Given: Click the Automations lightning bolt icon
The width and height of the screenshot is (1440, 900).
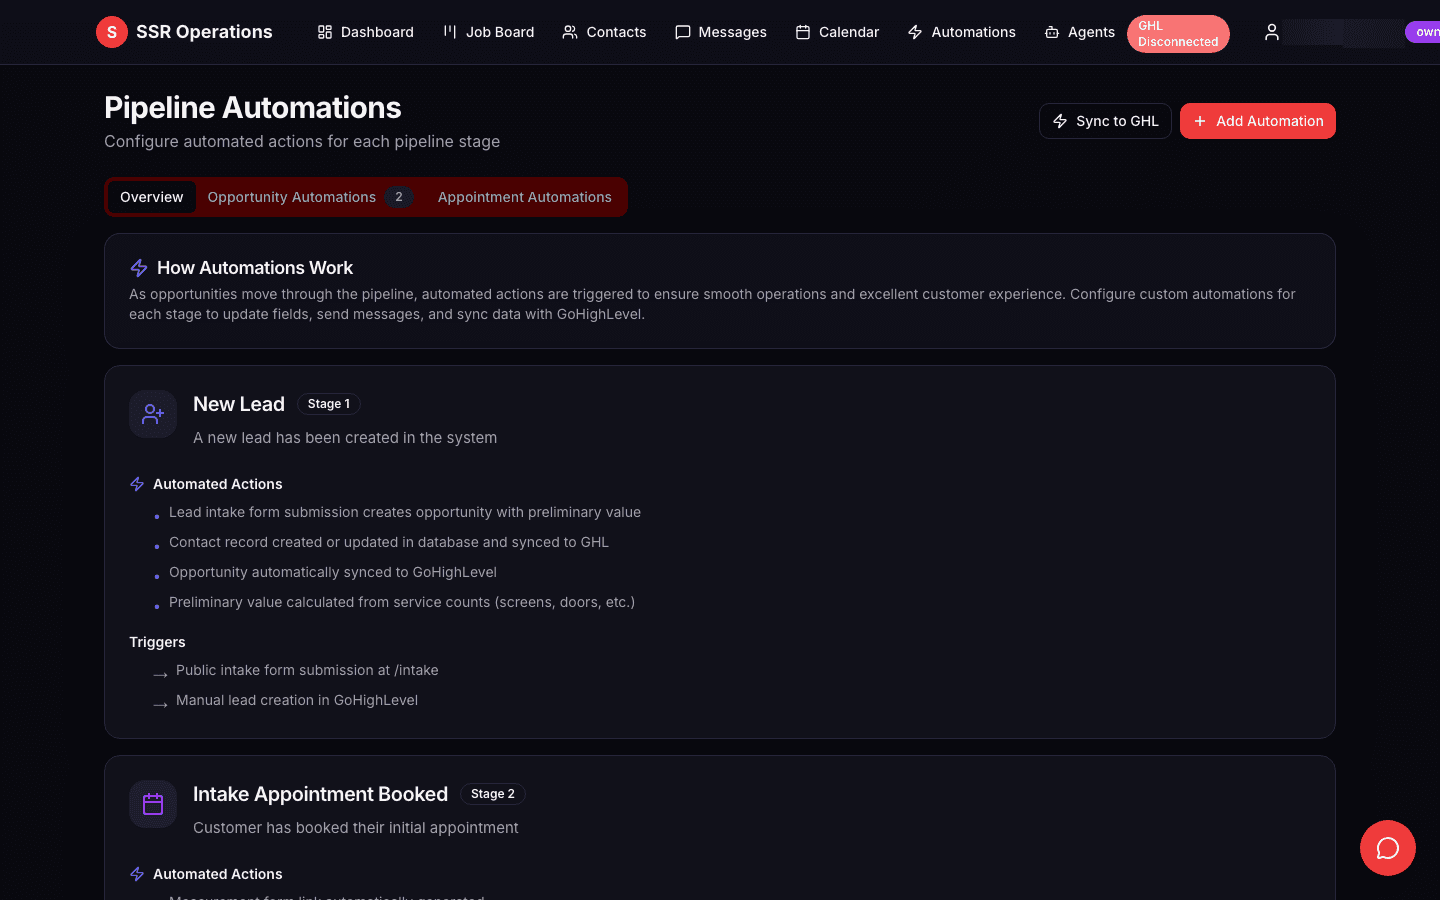Looking at the screenshot, I should 915,32.
